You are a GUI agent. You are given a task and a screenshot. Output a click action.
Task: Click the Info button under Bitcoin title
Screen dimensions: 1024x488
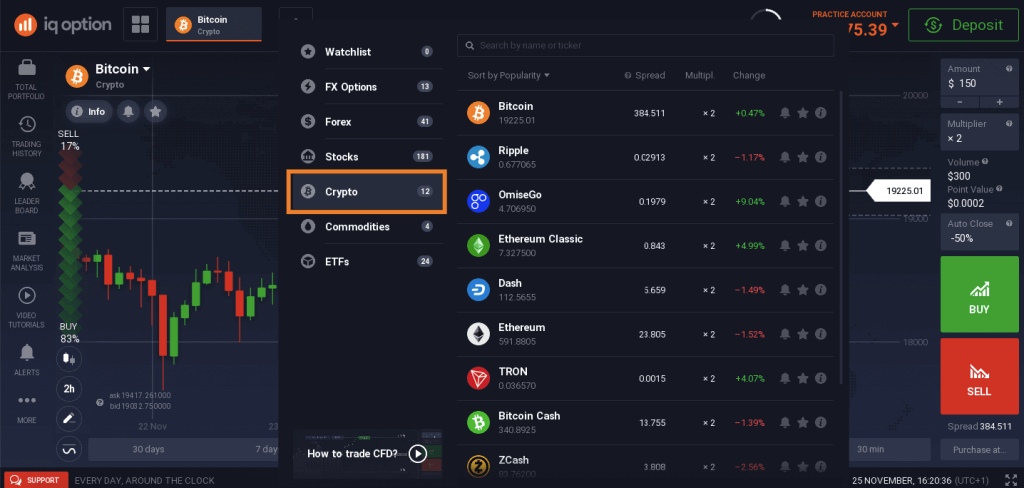coord(89,112)
